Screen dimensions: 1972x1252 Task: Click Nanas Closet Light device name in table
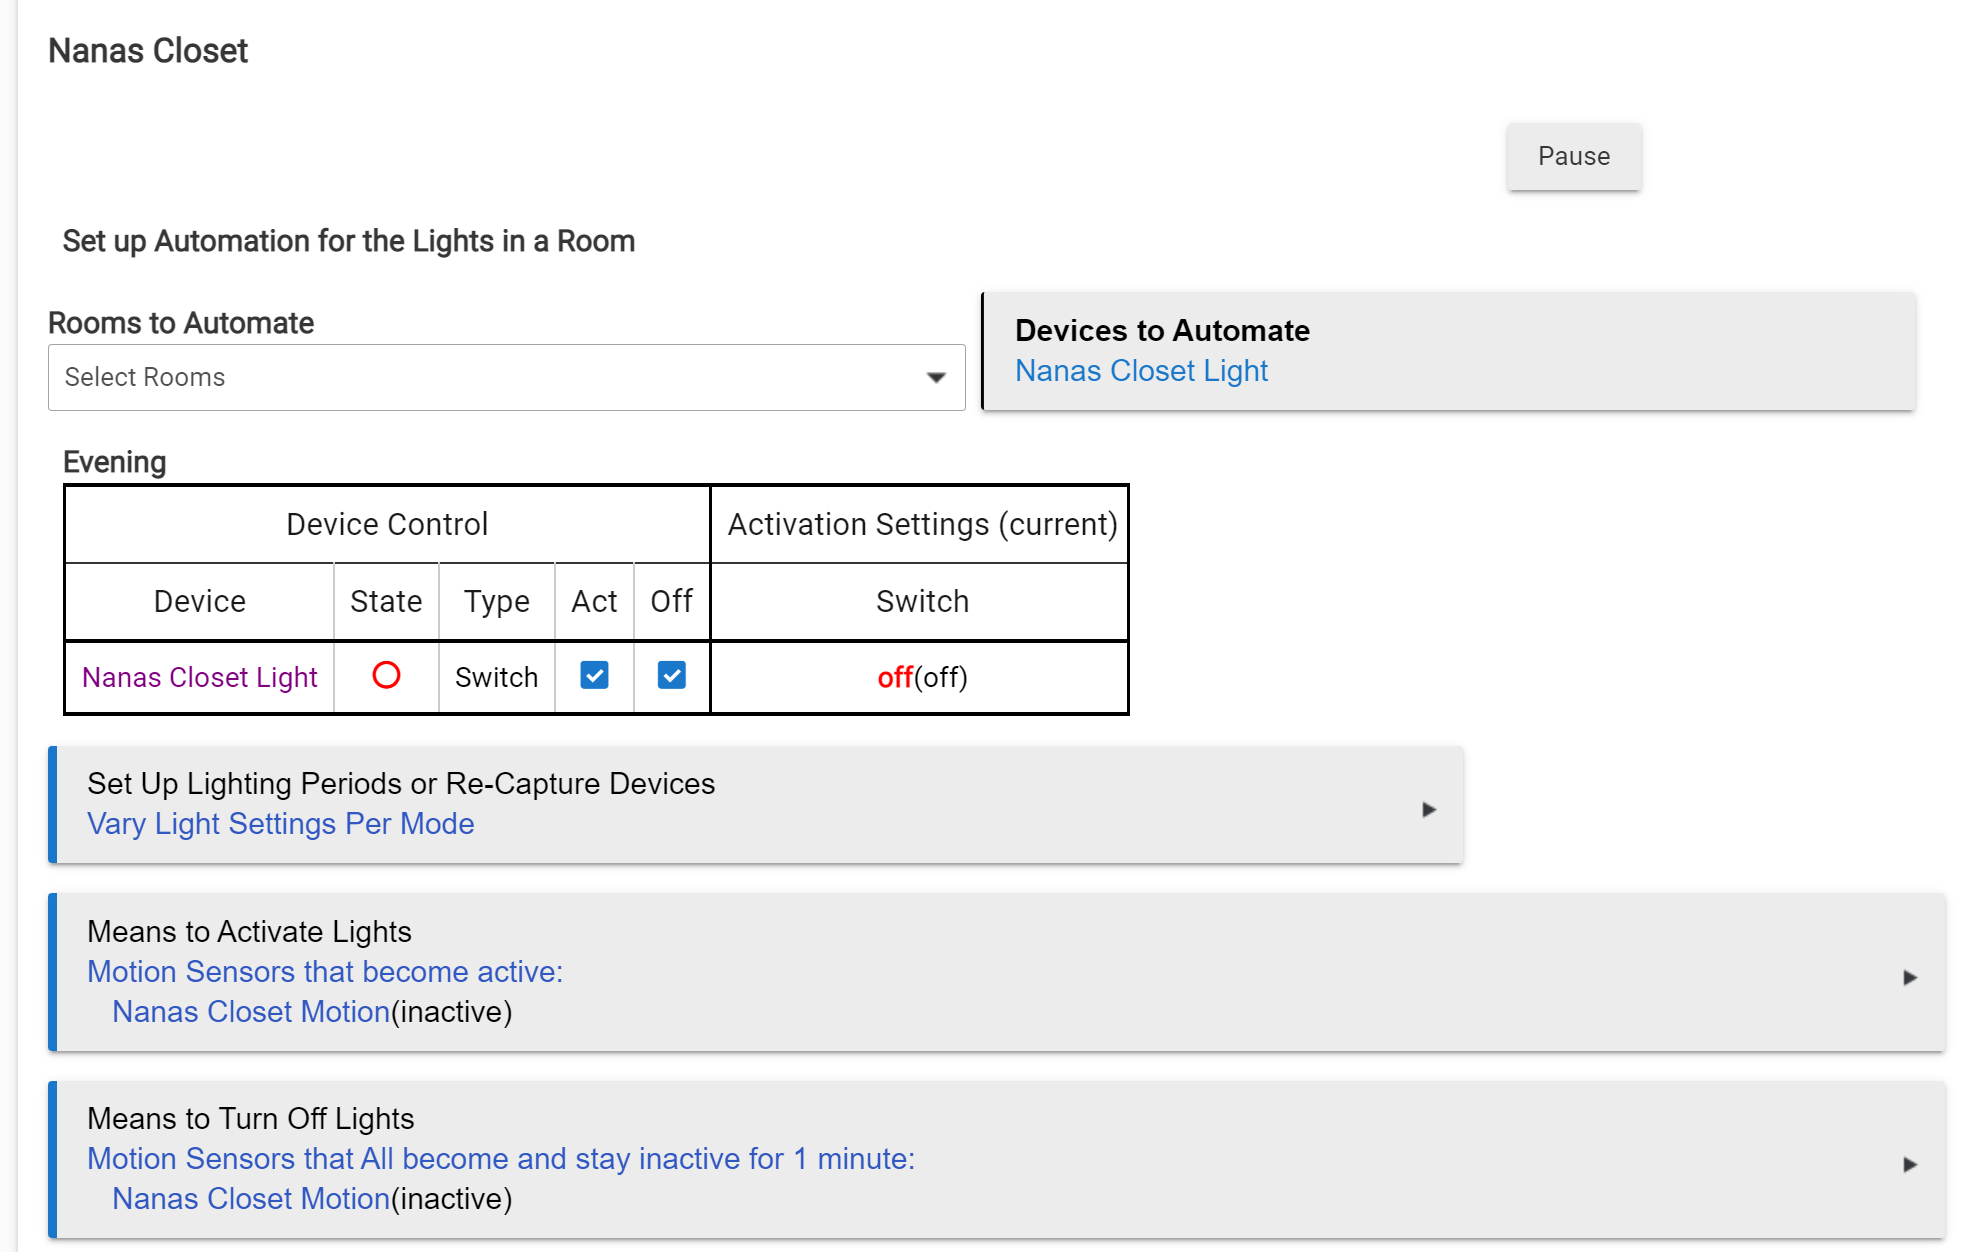pos(199,677)
